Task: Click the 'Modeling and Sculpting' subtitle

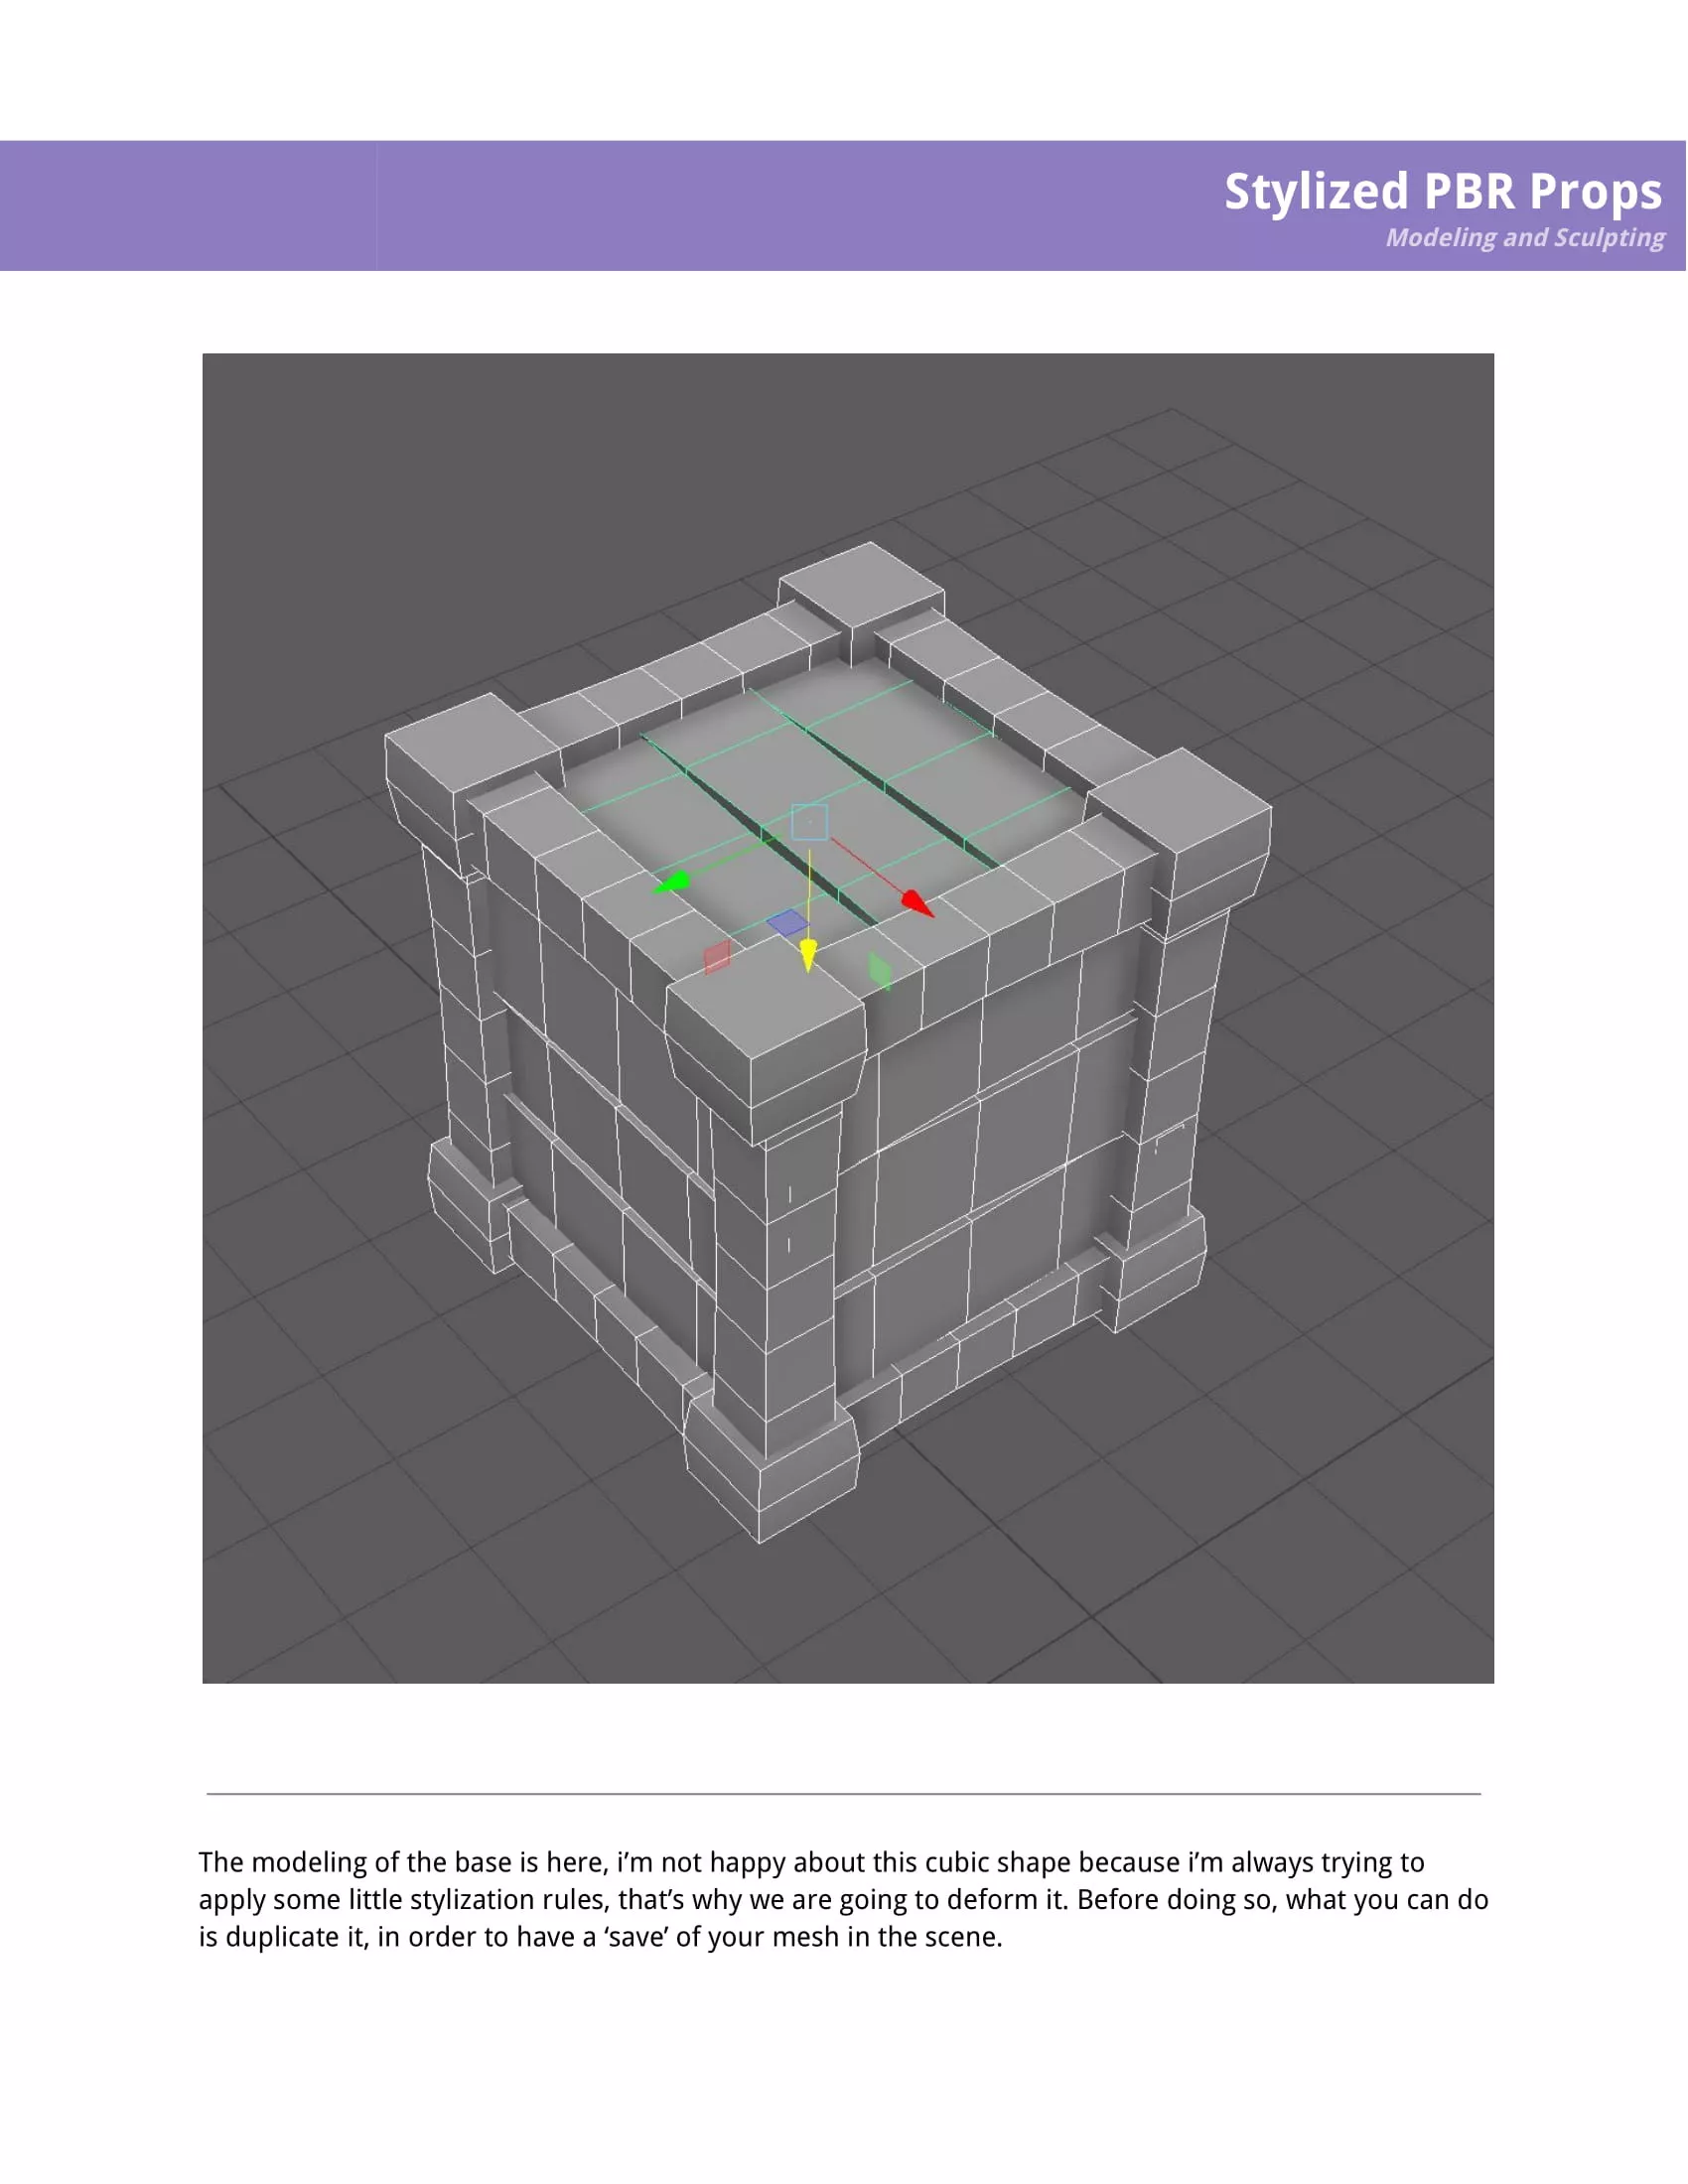Action: 1524,238
